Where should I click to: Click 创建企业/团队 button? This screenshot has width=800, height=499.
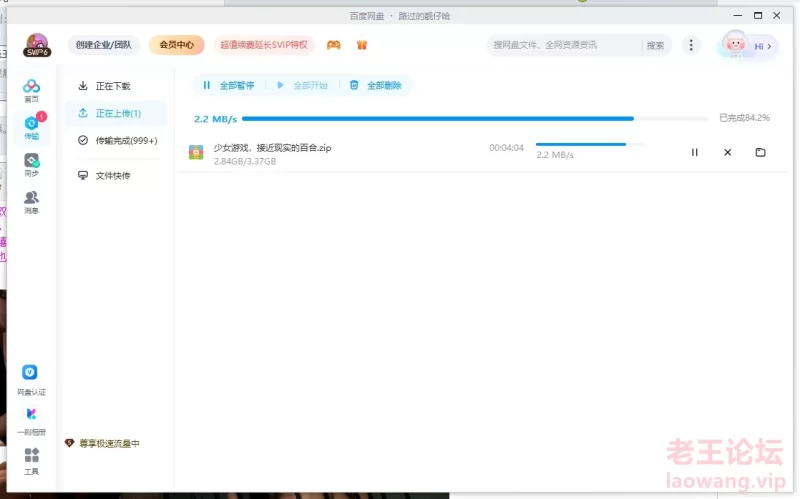coord(104,45)
